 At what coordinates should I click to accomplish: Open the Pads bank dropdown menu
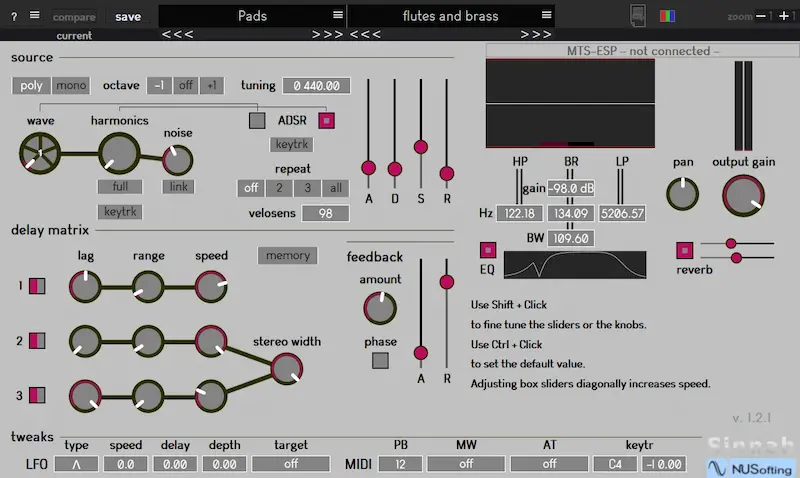click(x=338, y=15)
